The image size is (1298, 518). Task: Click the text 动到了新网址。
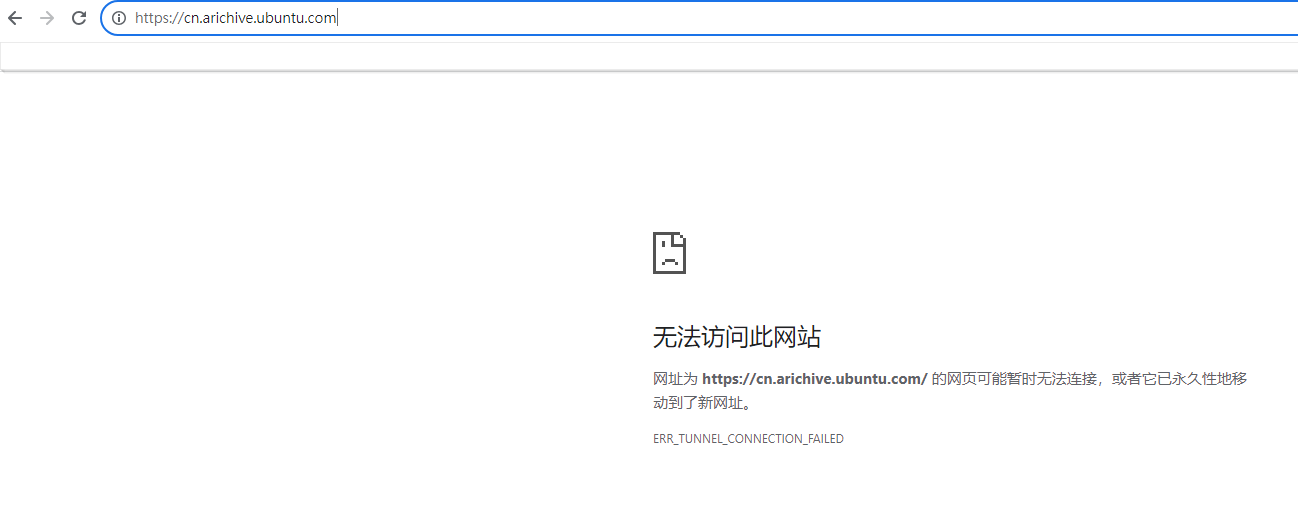click(x=702, y=403)
